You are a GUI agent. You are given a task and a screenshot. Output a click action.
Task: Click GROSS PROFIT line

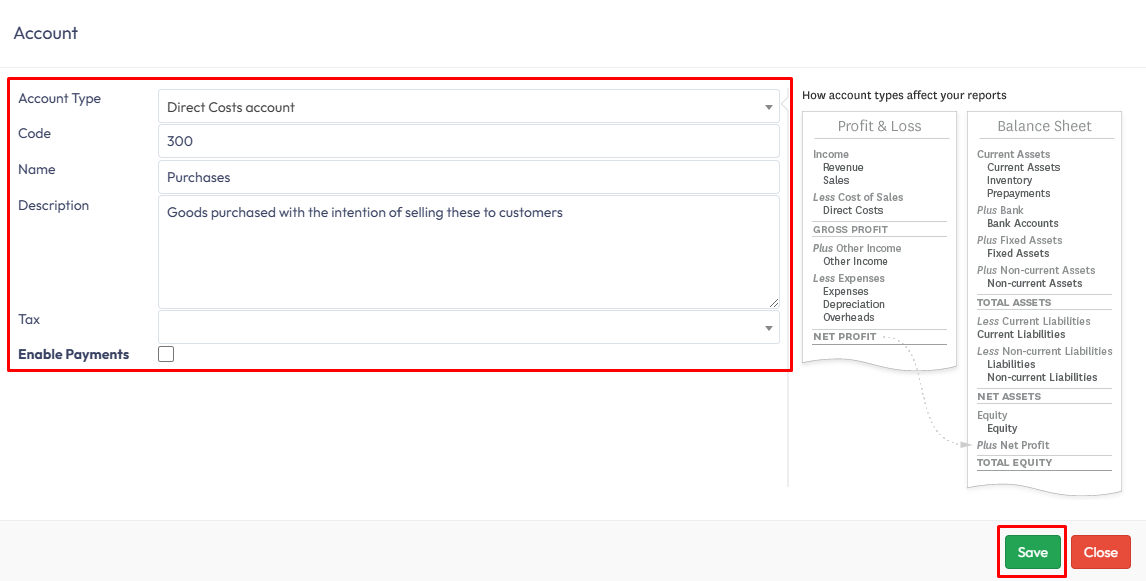(850, 229)
